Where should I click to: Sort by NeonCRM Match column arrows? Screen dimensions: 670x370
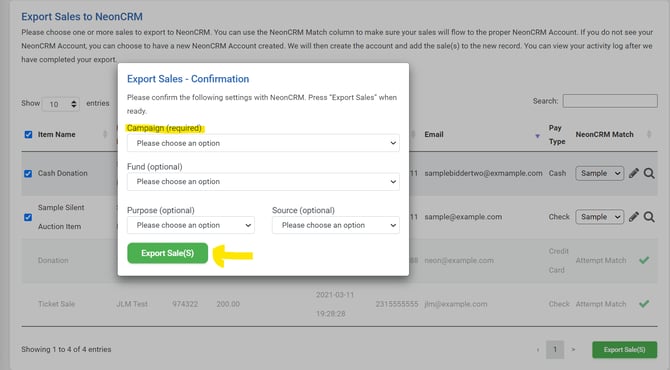[x=649, y=134]
